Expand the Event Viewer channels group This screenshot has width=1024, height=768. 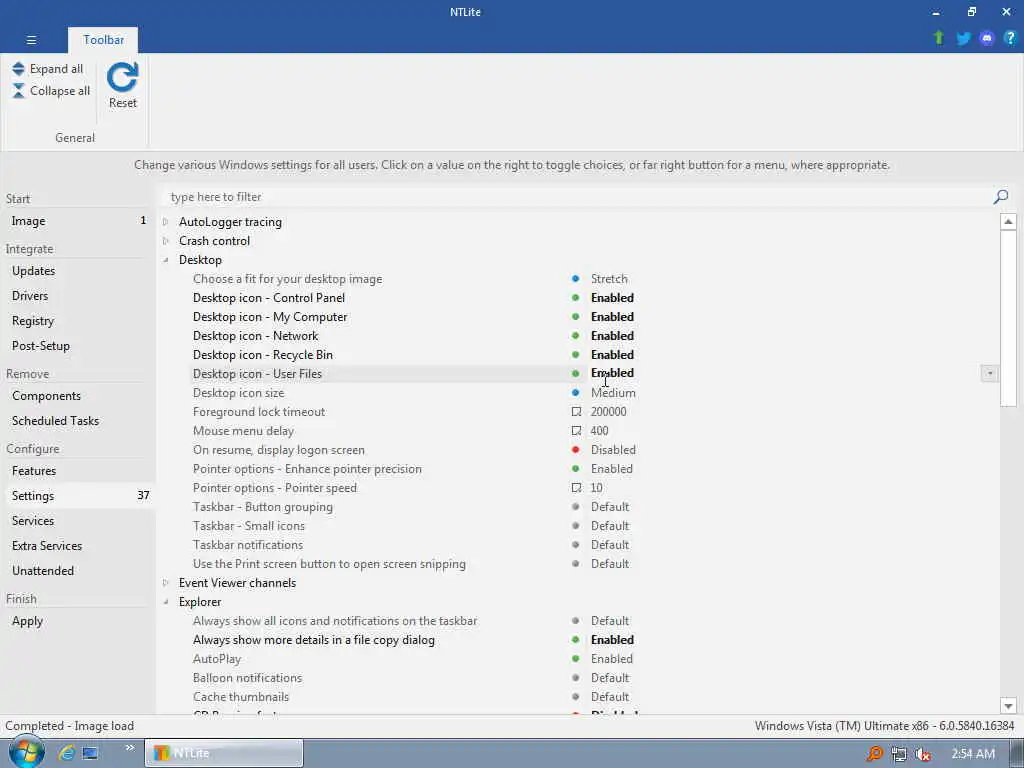[166, 583]
